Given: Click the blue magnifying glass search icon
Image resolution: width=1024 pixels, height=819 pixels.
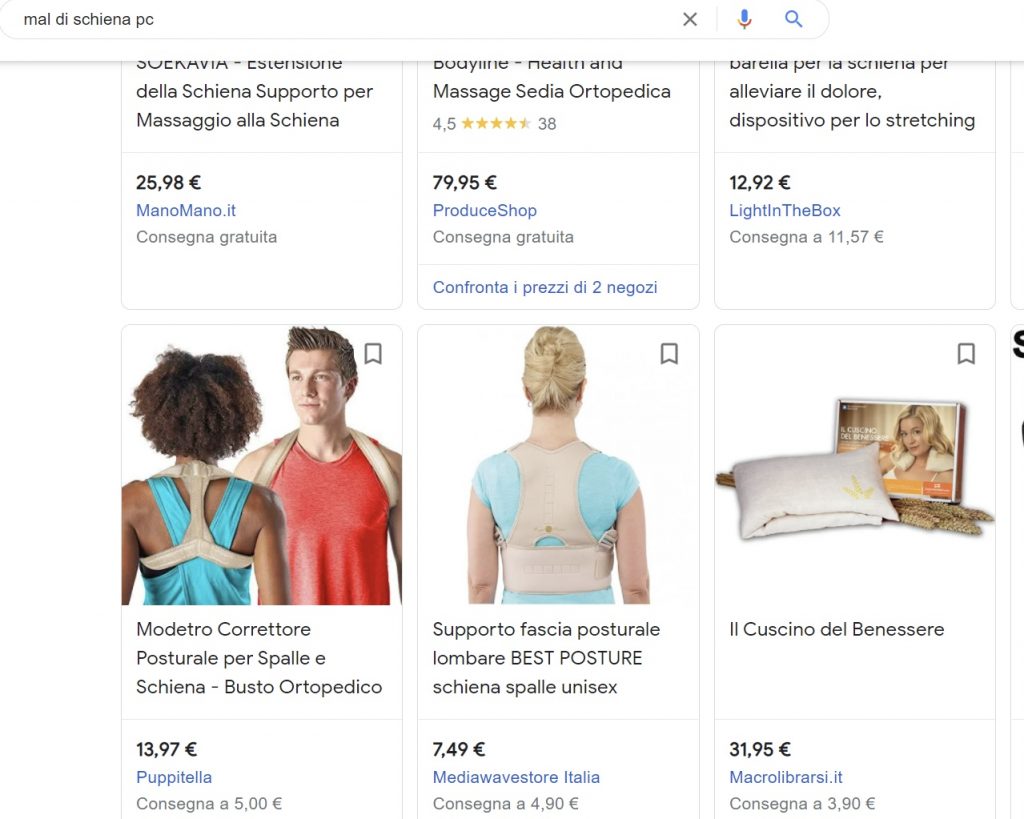Looking at the screenshot, I should tap(793, 19).
